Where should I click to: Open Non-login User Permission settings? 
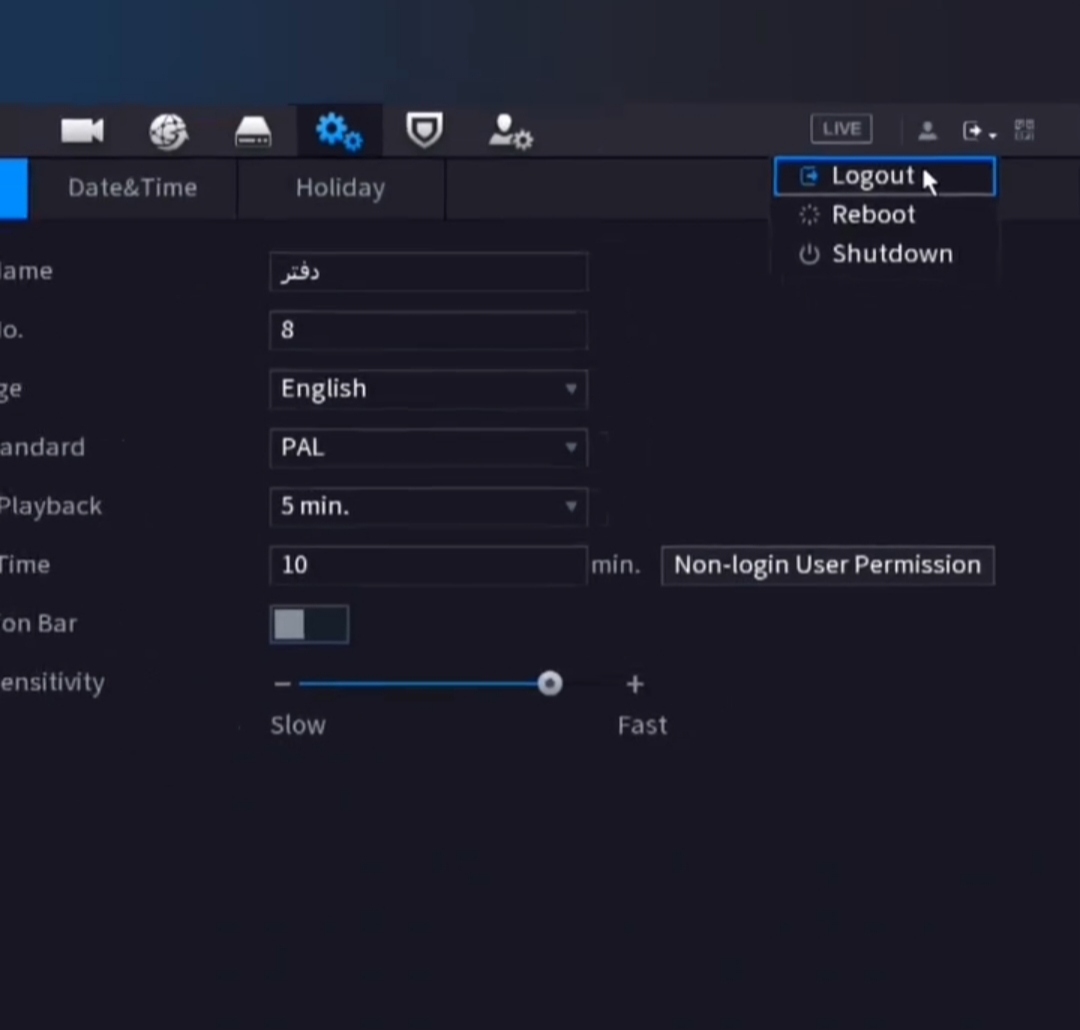pyautogui.click(x=827, y=565)
